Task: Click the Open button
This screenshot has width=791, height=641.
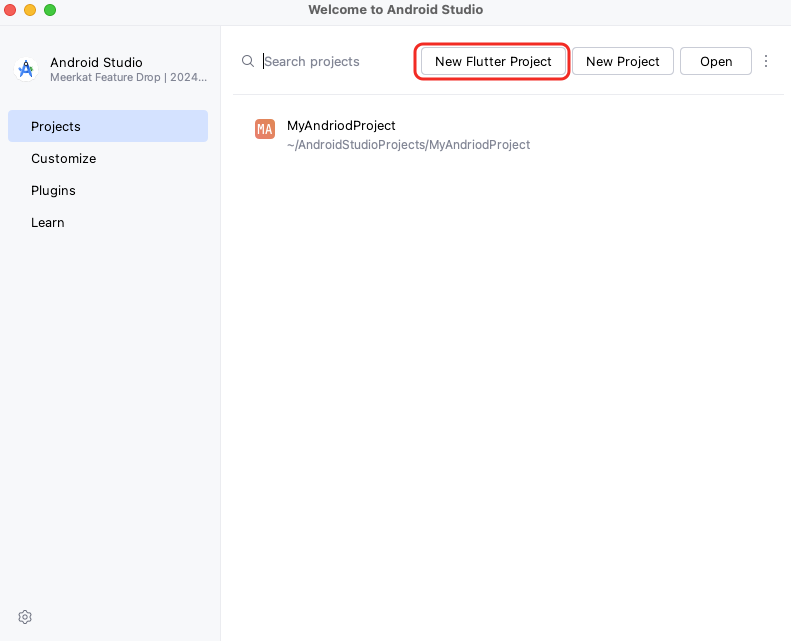Action: point(715,61)
